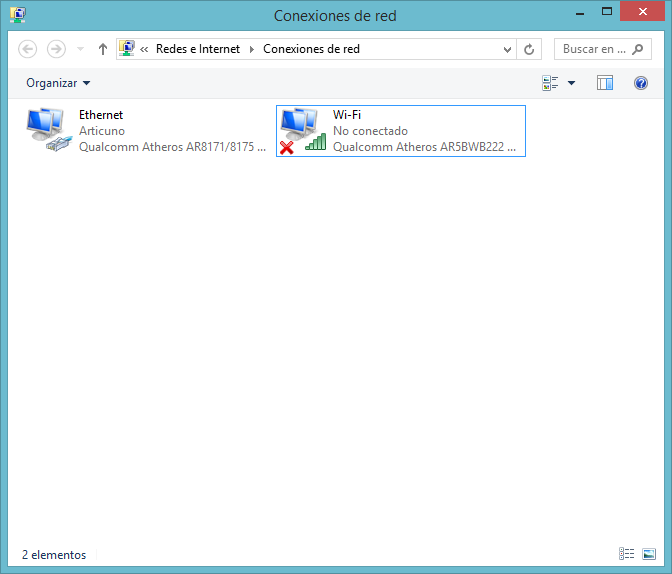
Task: Switch to details view in status bar
Action: 627,554
